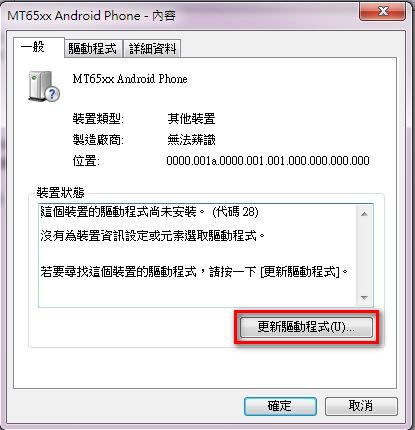Click the 製造廠商 label

98,140
